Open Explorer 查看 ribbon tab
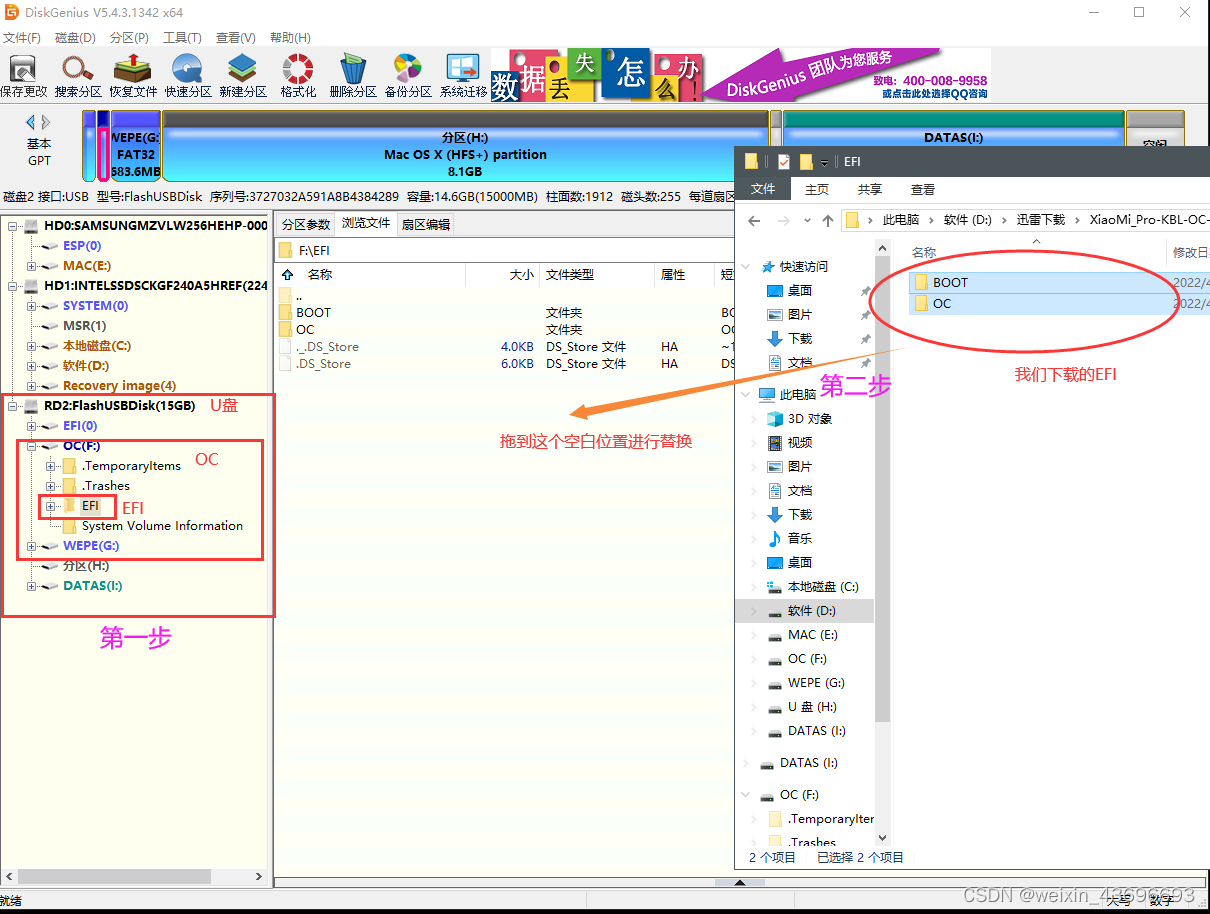Screen dimensions: 1210x914 (x=923, y=189)
